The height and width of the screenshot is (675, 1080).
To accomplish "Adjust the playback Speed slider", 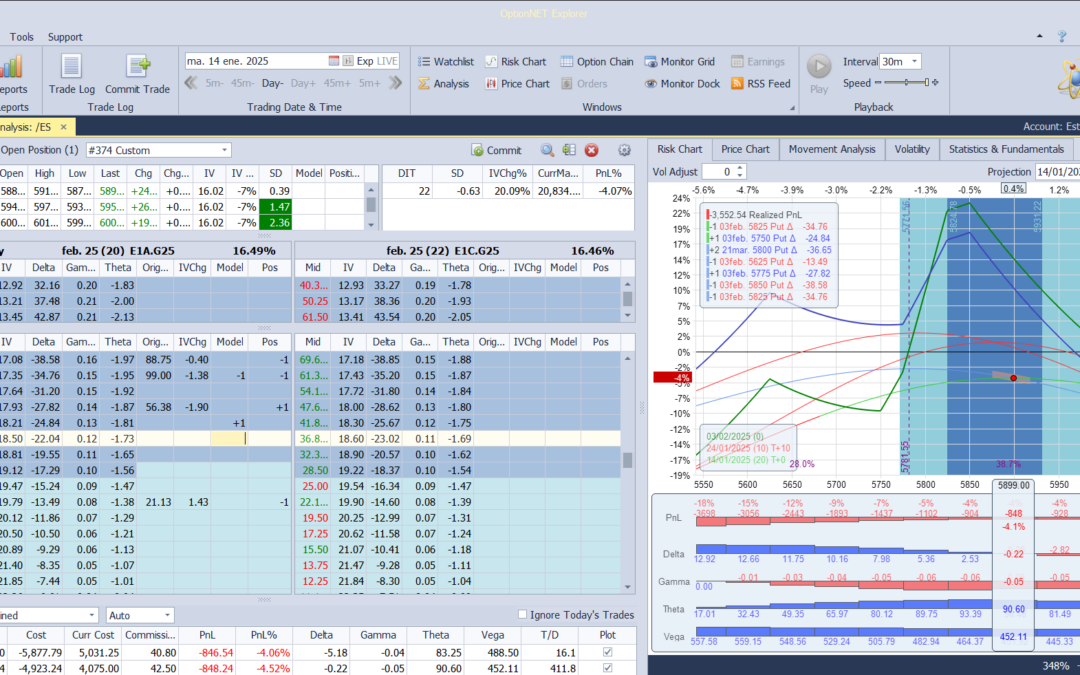I will point(906,83).
